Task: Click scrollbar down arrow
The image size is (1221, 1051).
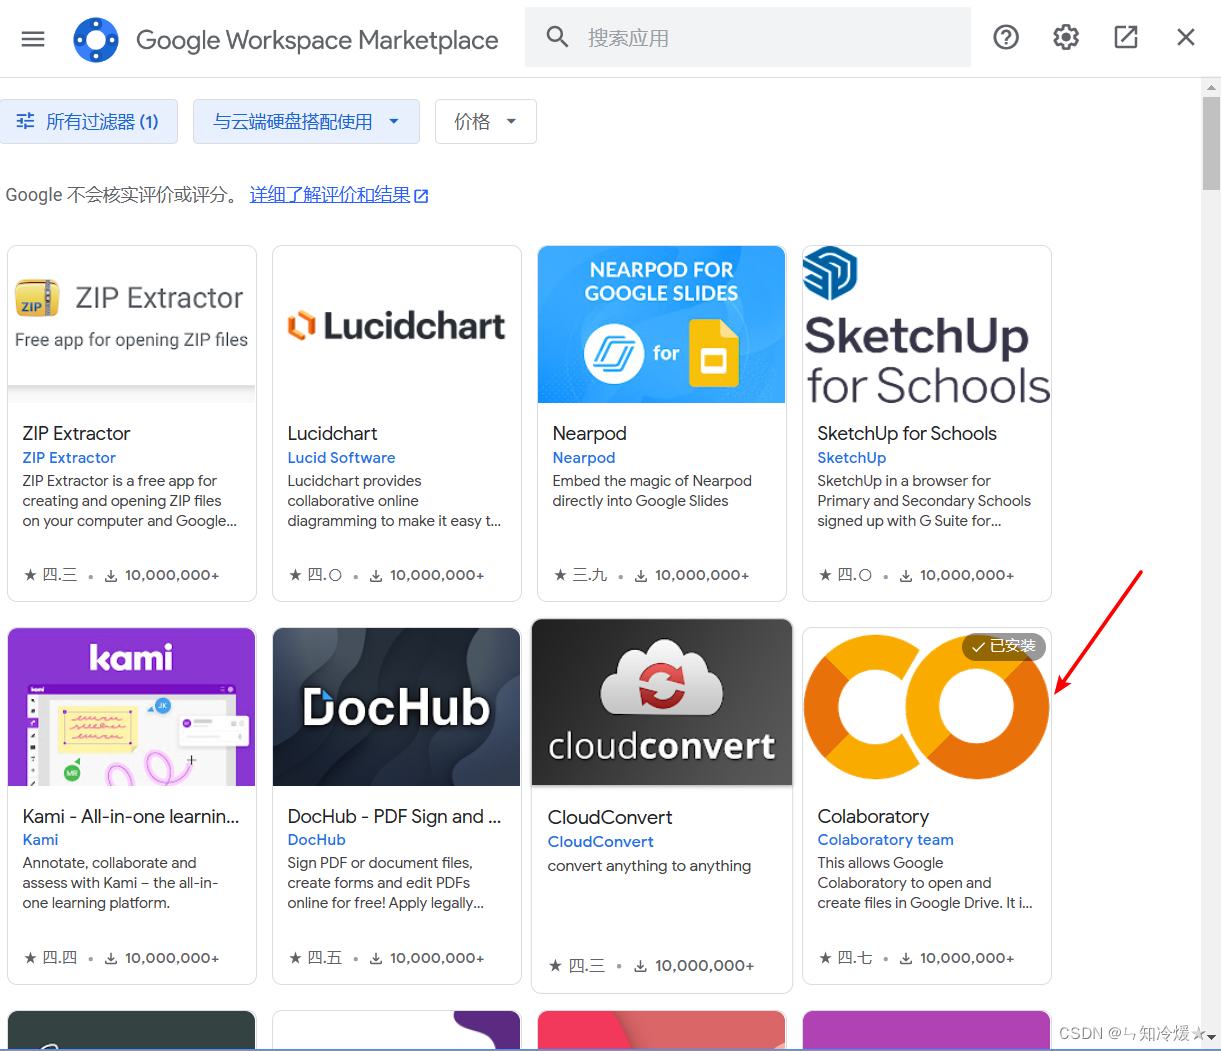Action: [1211, 1036]
